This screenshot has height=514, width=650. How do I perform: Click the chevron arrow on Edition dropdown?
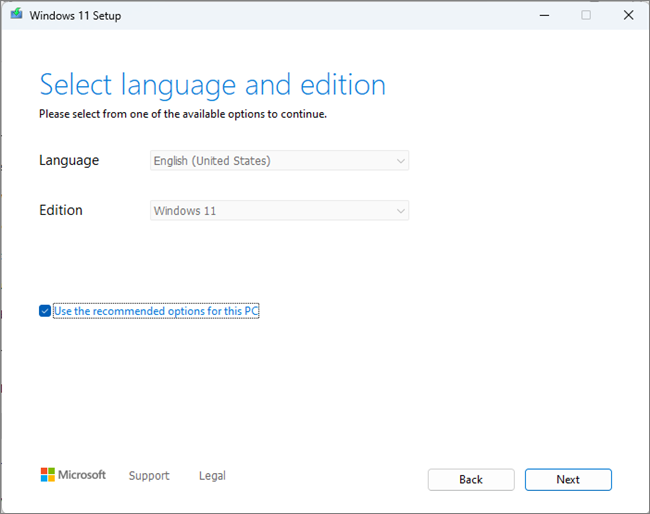[400, 211]
